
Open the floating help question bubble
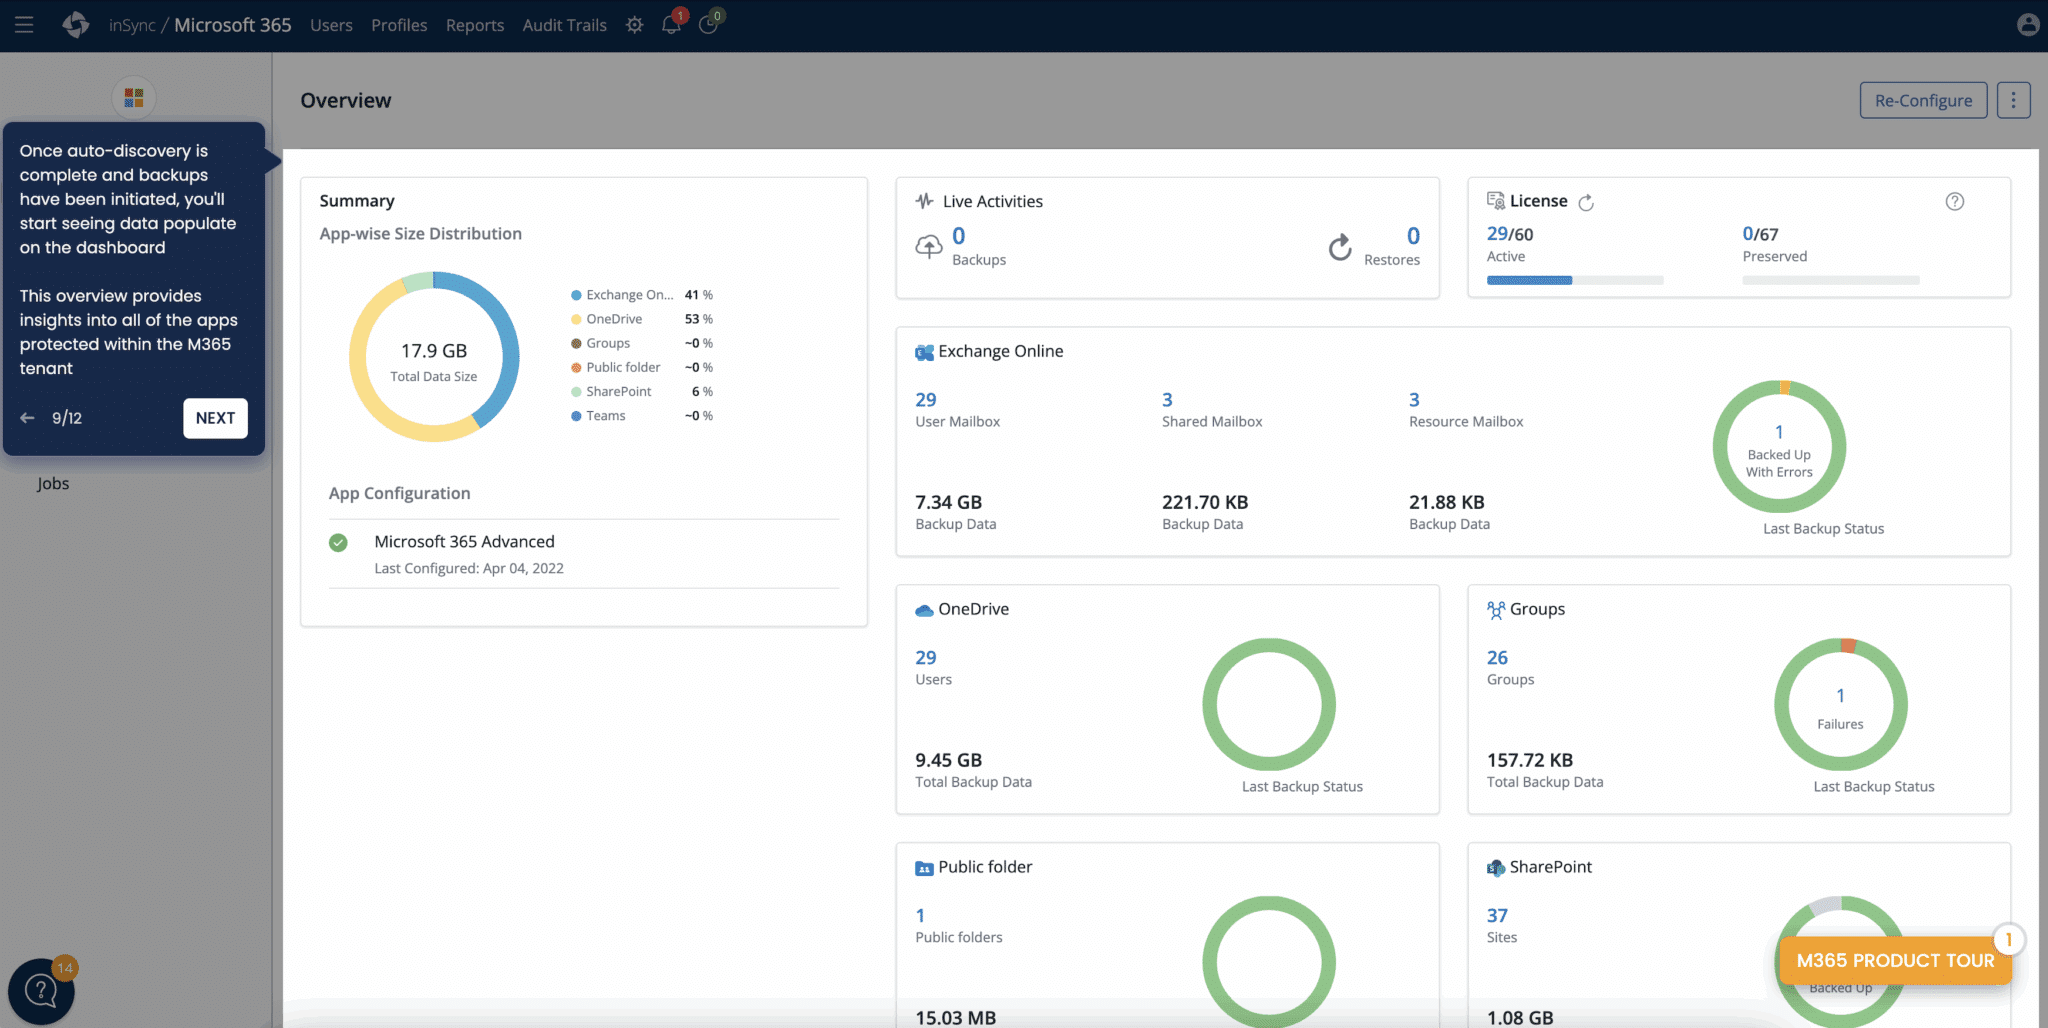41,990
